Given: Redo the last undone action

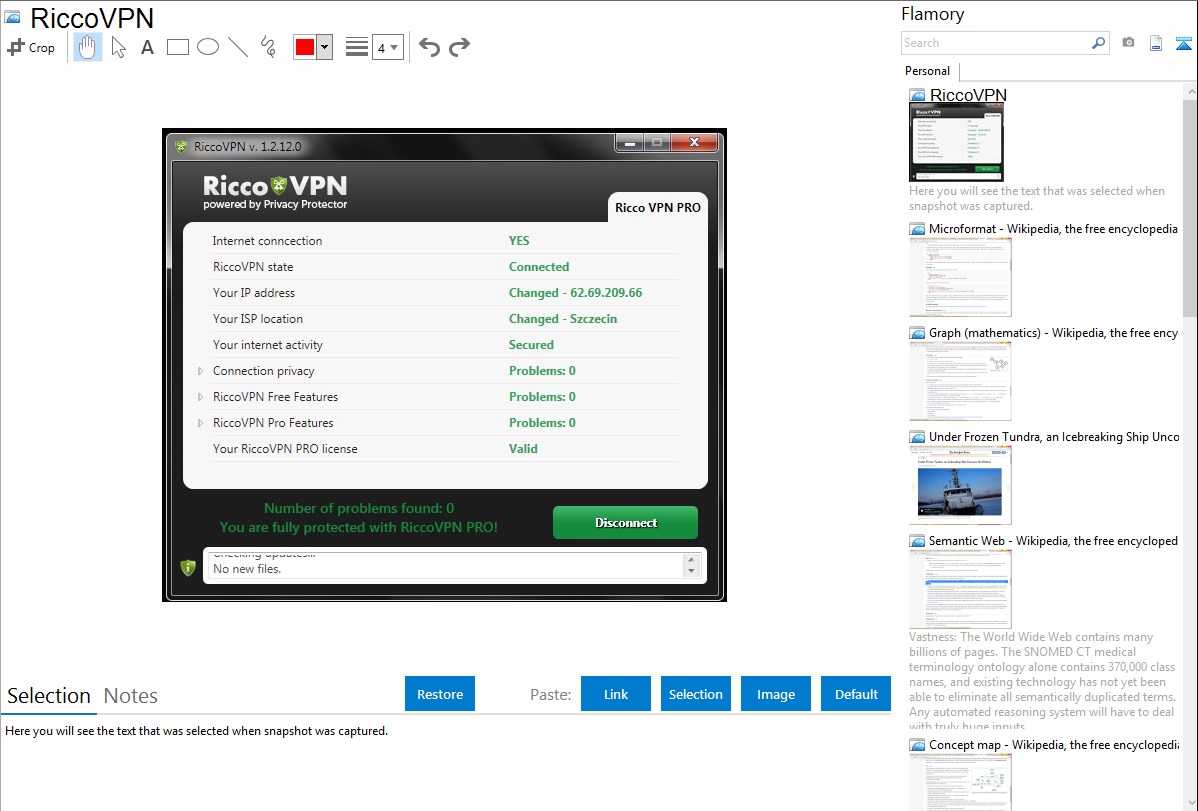Looking at the screenshot, I should (459, 47).
